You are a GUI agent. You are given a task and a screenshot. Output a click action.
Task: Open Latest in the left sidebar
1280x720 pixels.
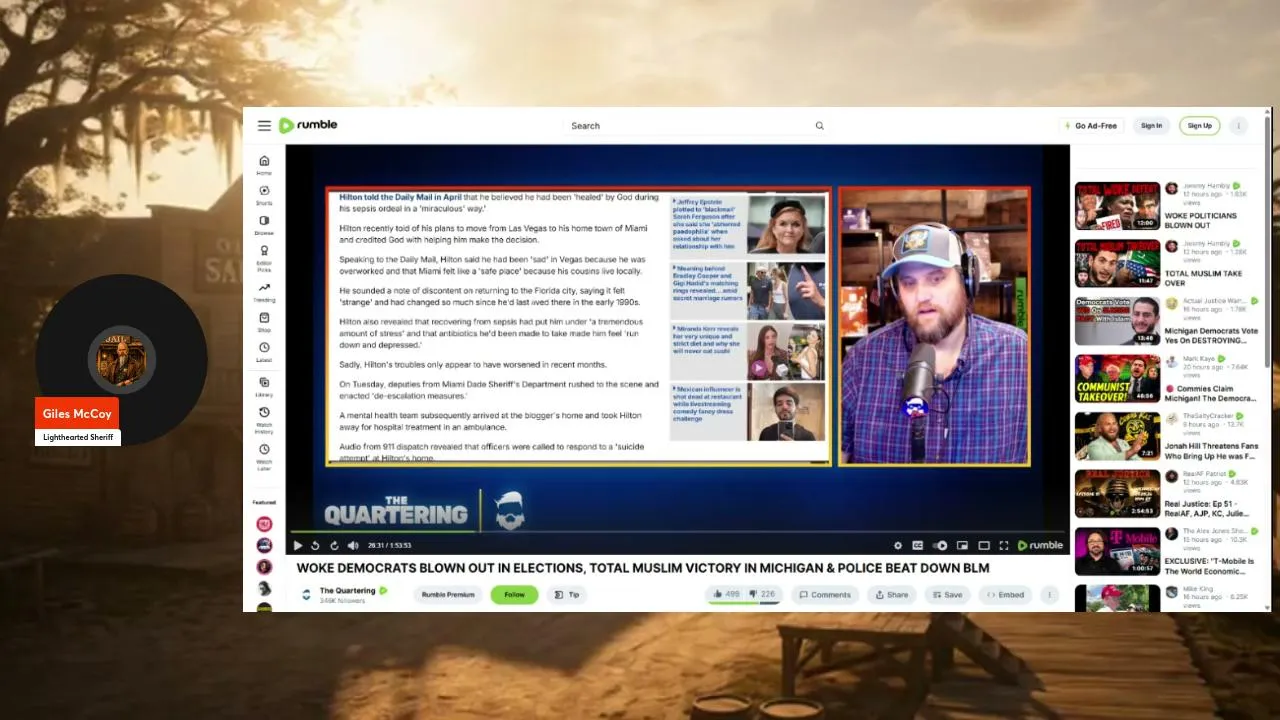(x=264, y=352)
